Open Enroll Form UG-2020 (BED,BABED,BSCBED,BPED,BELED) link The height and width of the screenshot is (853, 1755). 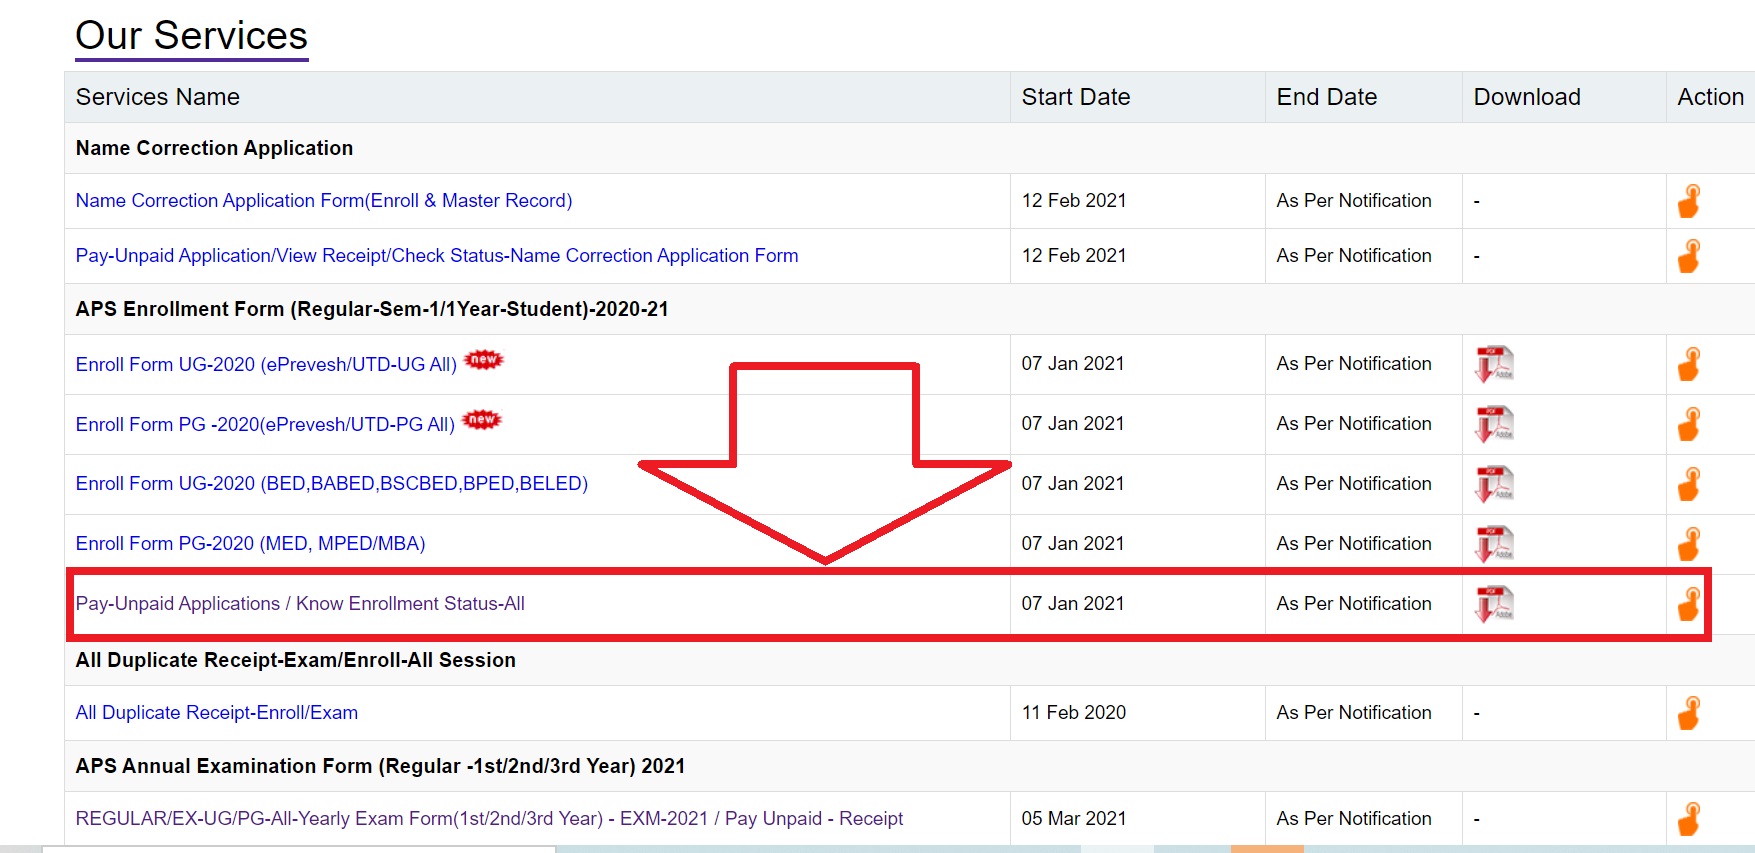332,484
